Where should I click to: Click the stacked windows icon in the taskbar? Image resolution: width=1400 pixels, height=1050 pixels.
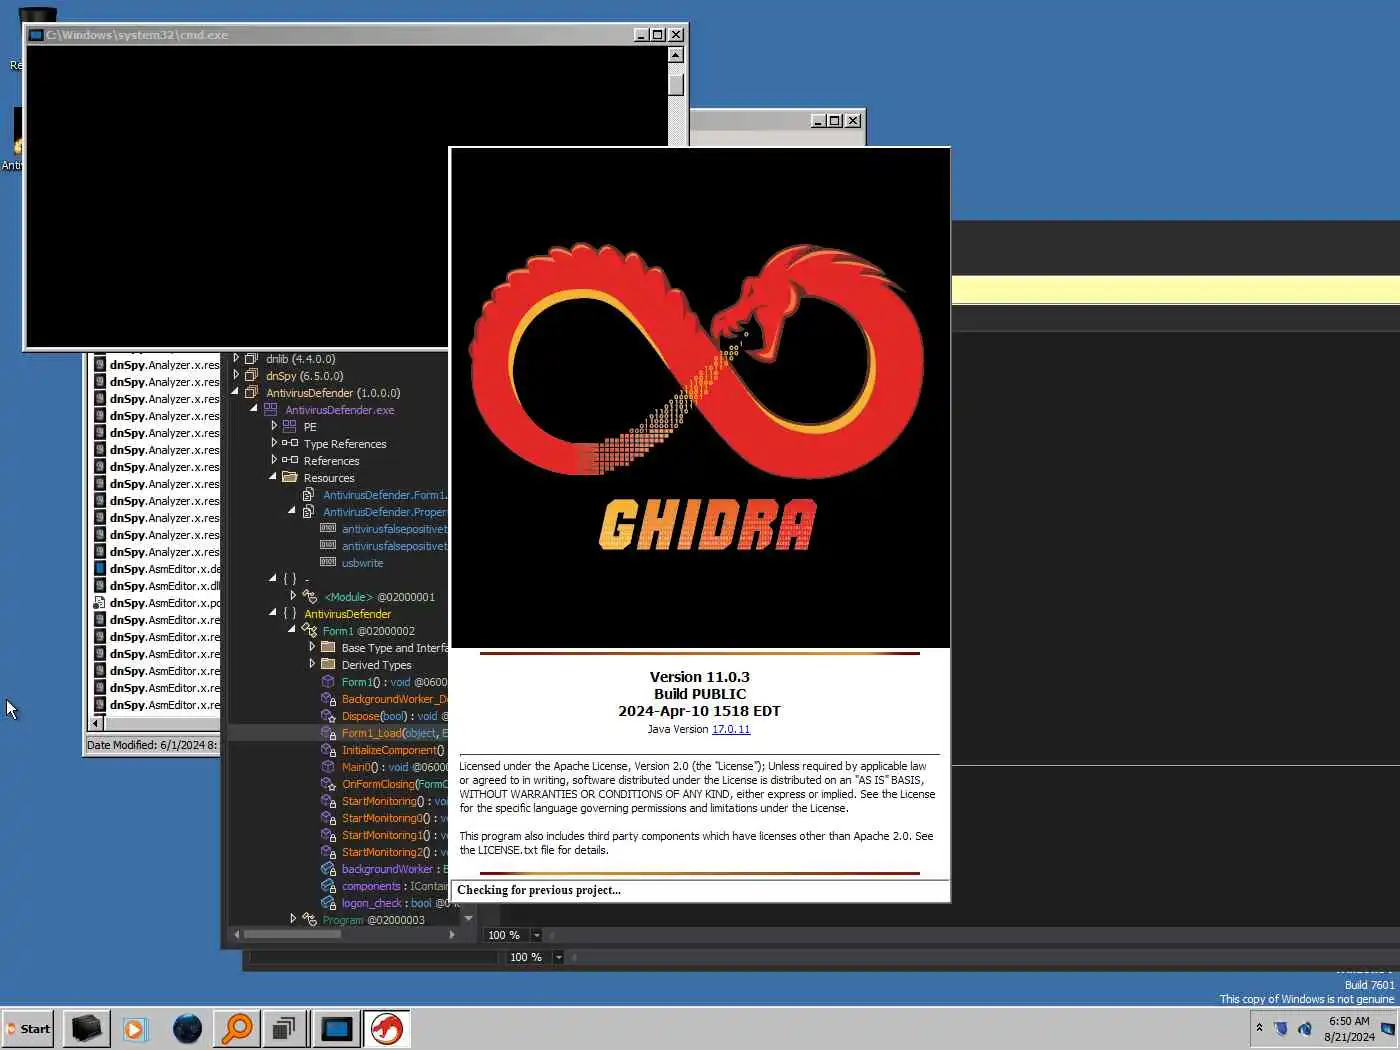point(285,1028)
